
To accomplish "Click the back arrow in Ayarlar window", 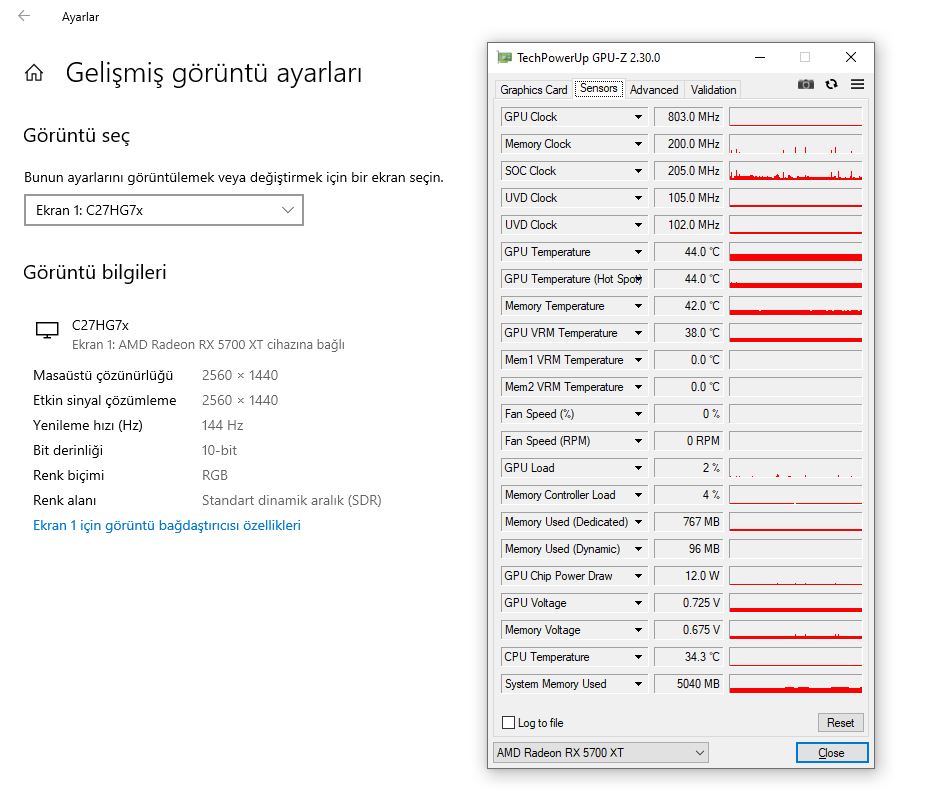I will [x=24, y=16].
